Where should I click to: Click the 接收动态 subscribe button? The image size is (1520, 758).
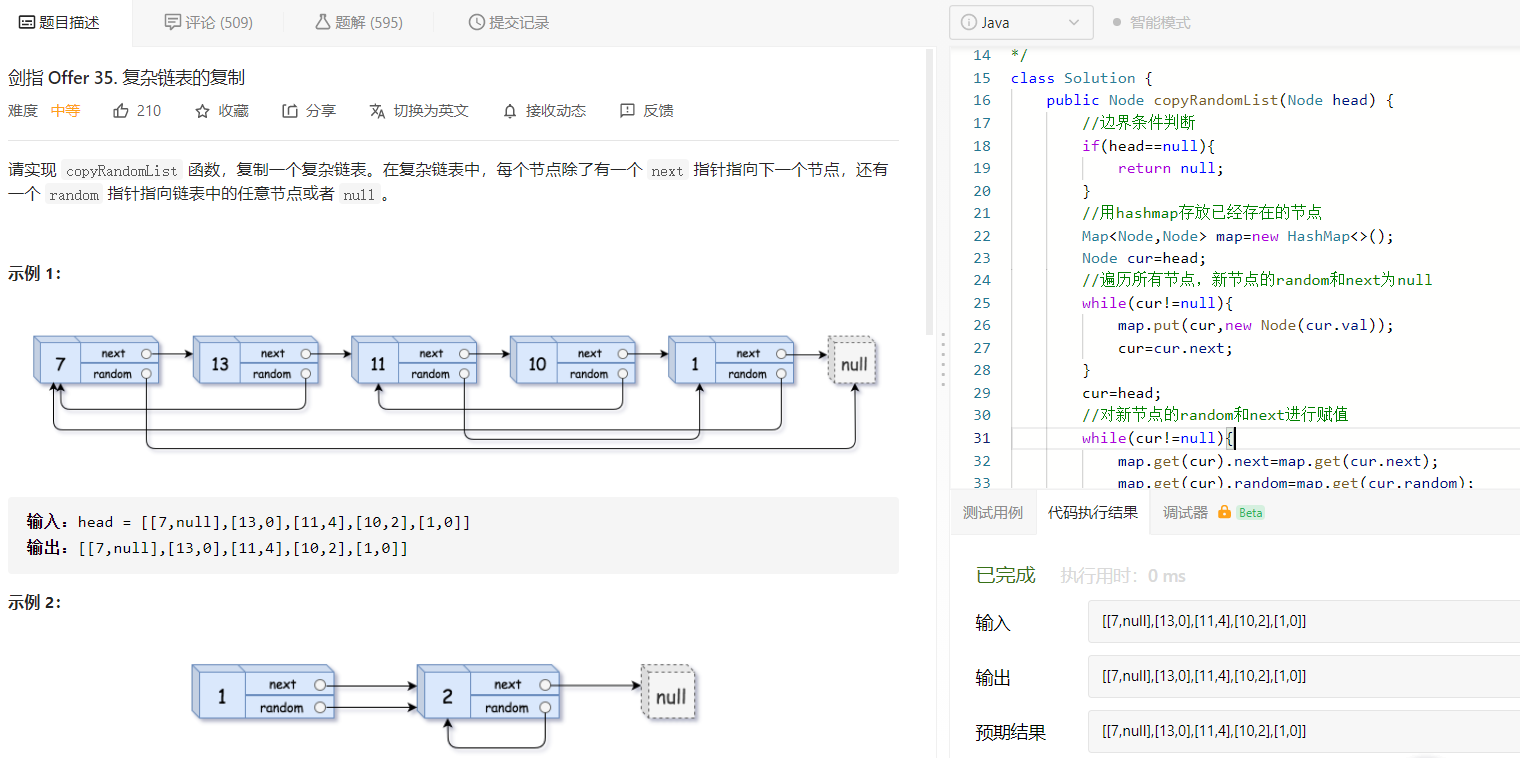click(x=544, y=111)
